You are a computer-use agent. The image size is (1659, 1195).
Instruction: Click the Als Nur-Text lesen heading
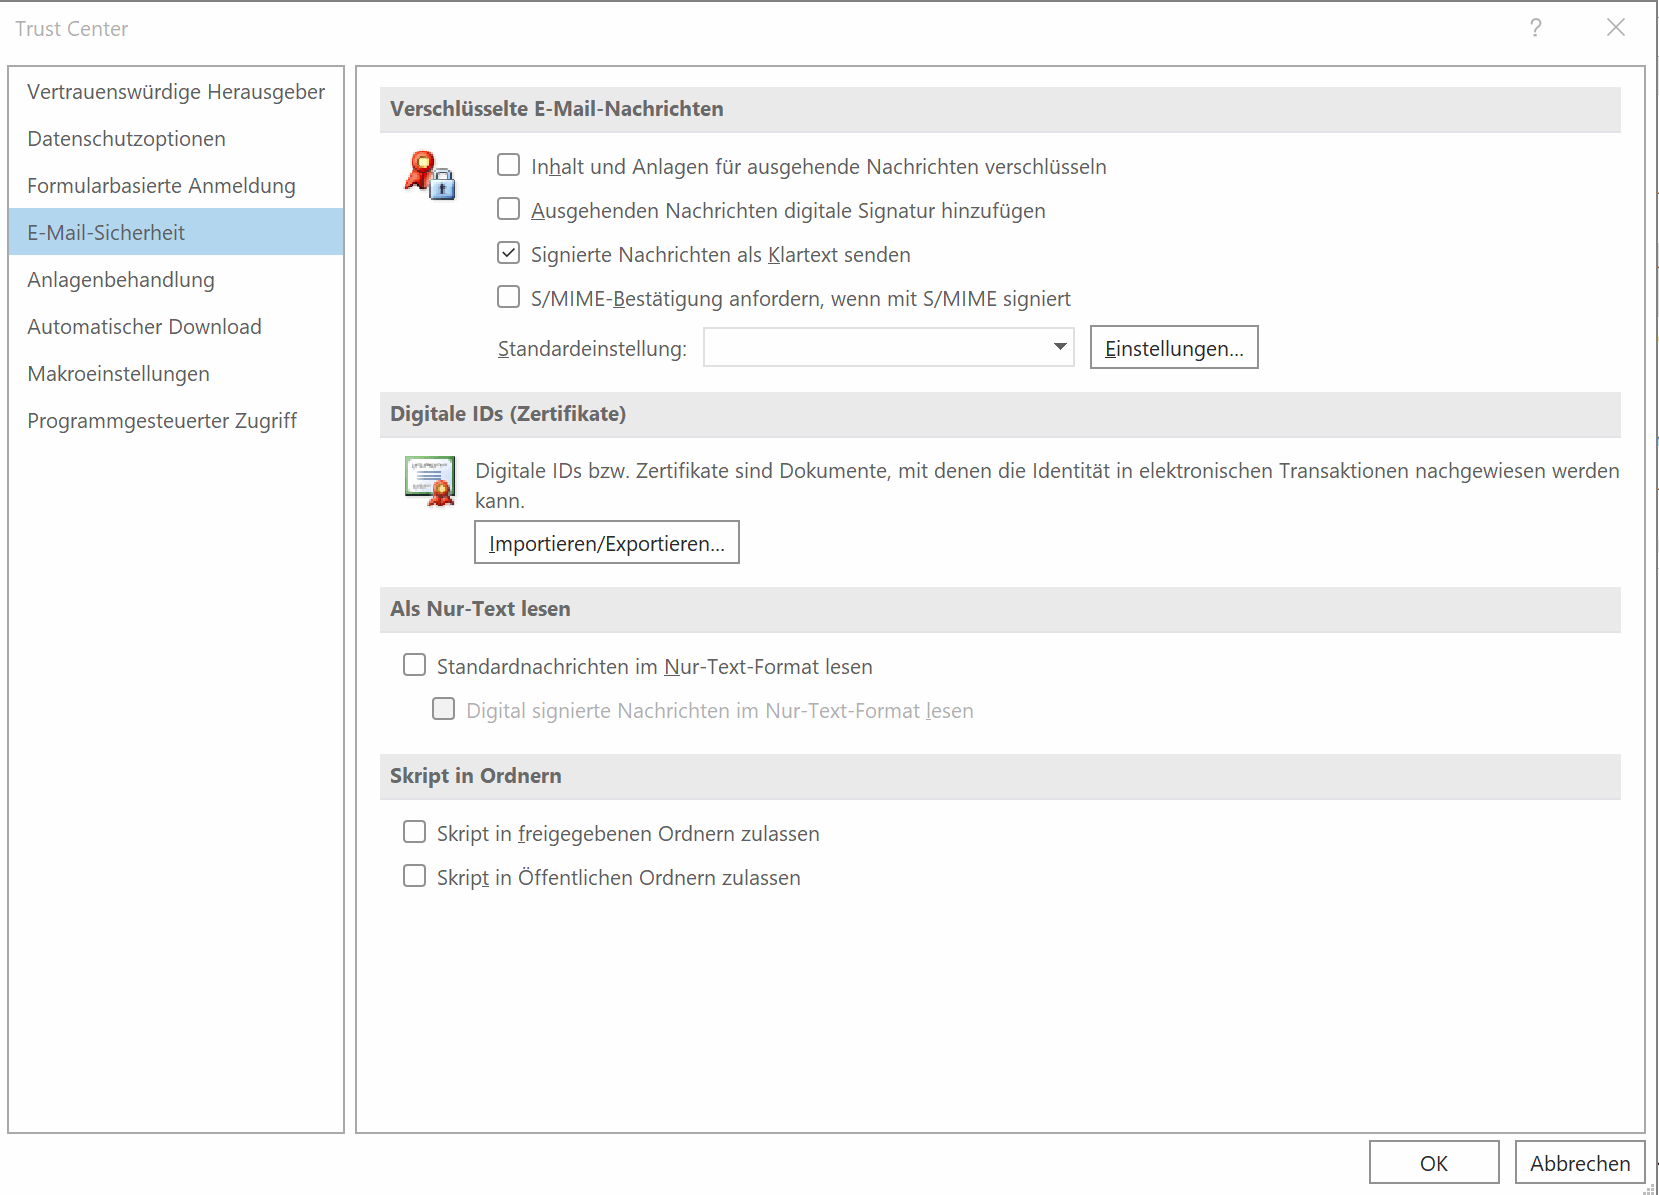(x=480, y=609)
